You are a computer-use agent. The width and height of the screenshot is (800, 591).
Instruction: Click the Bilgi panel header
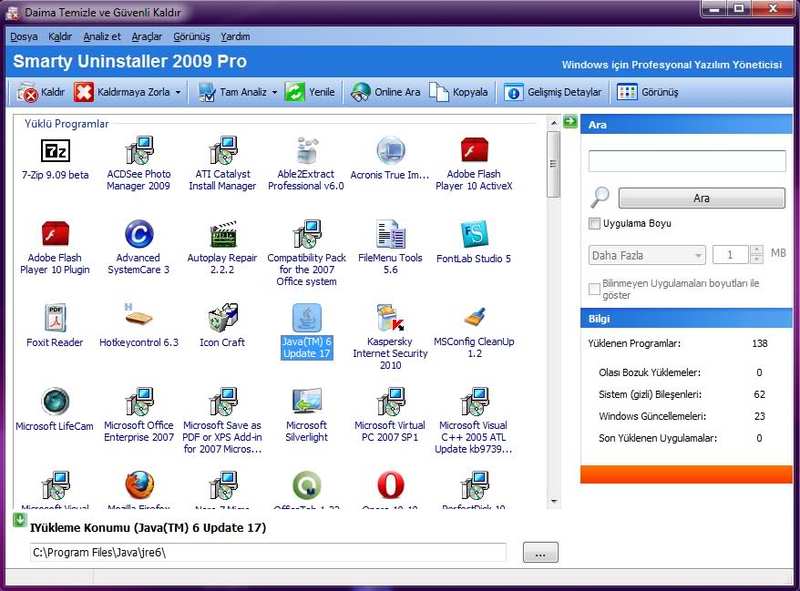point(686,318)
